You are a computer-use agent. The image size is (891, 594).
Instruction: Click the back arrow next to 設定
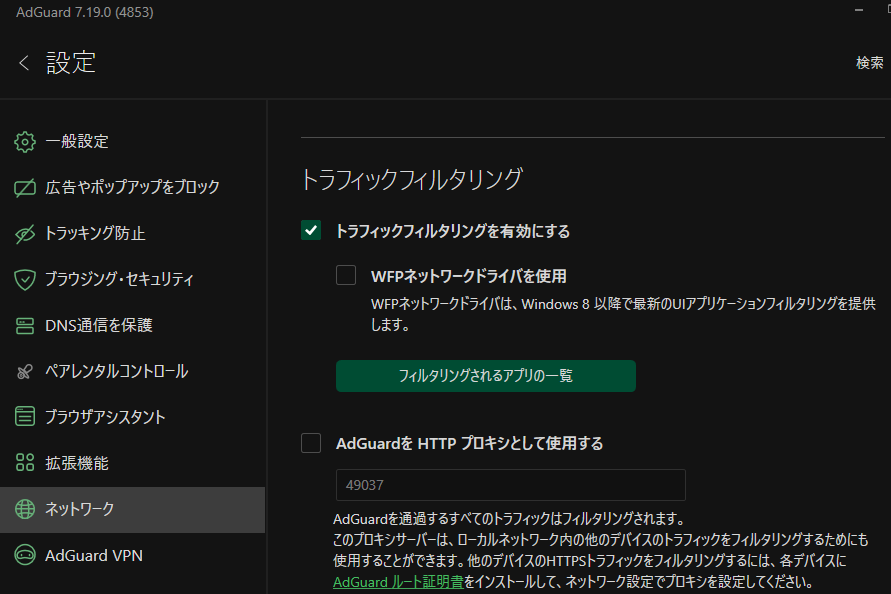pyautogui.click(x=24, y=63)
